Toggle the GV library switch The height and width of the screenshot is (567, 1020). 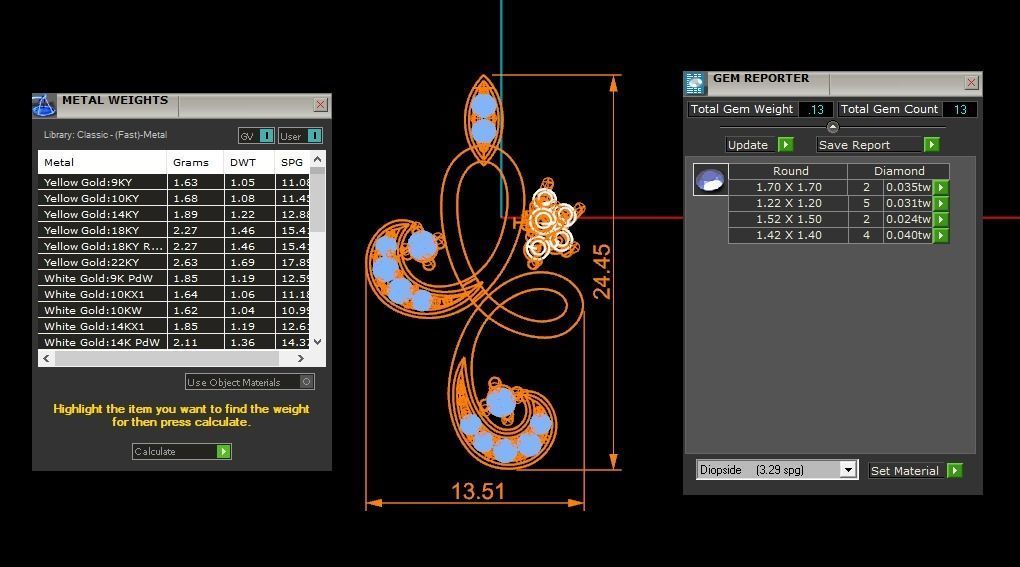click(x=267, y=136)
